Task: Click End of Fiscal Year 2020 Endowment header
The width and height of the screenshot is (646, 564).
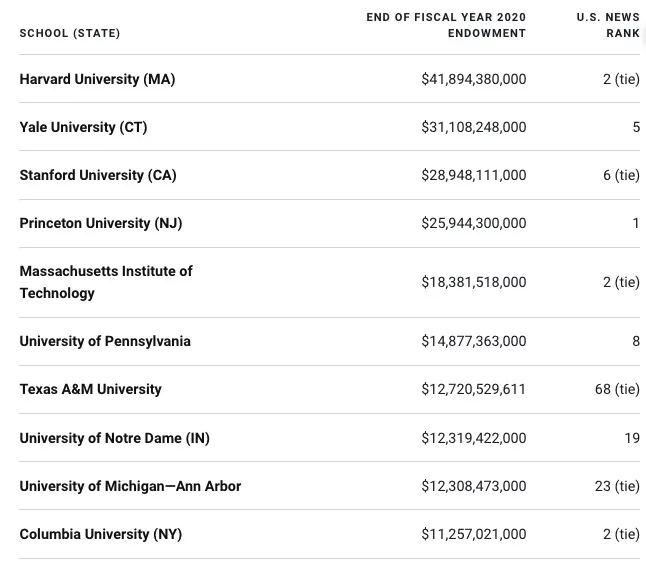Action: (446, 25)
